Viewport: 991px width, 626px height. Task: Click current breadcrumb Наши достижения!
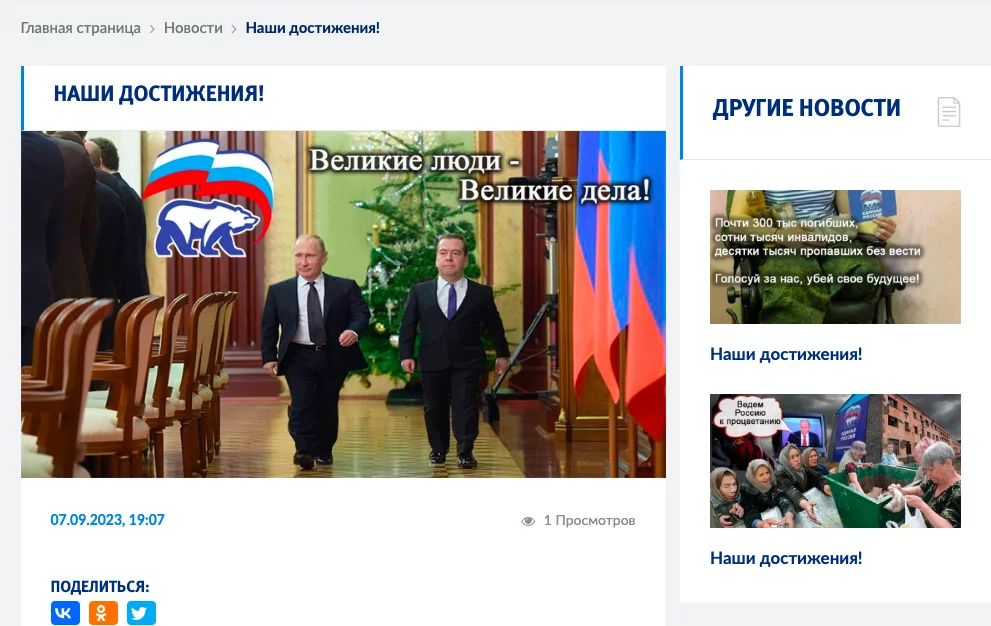312,28
